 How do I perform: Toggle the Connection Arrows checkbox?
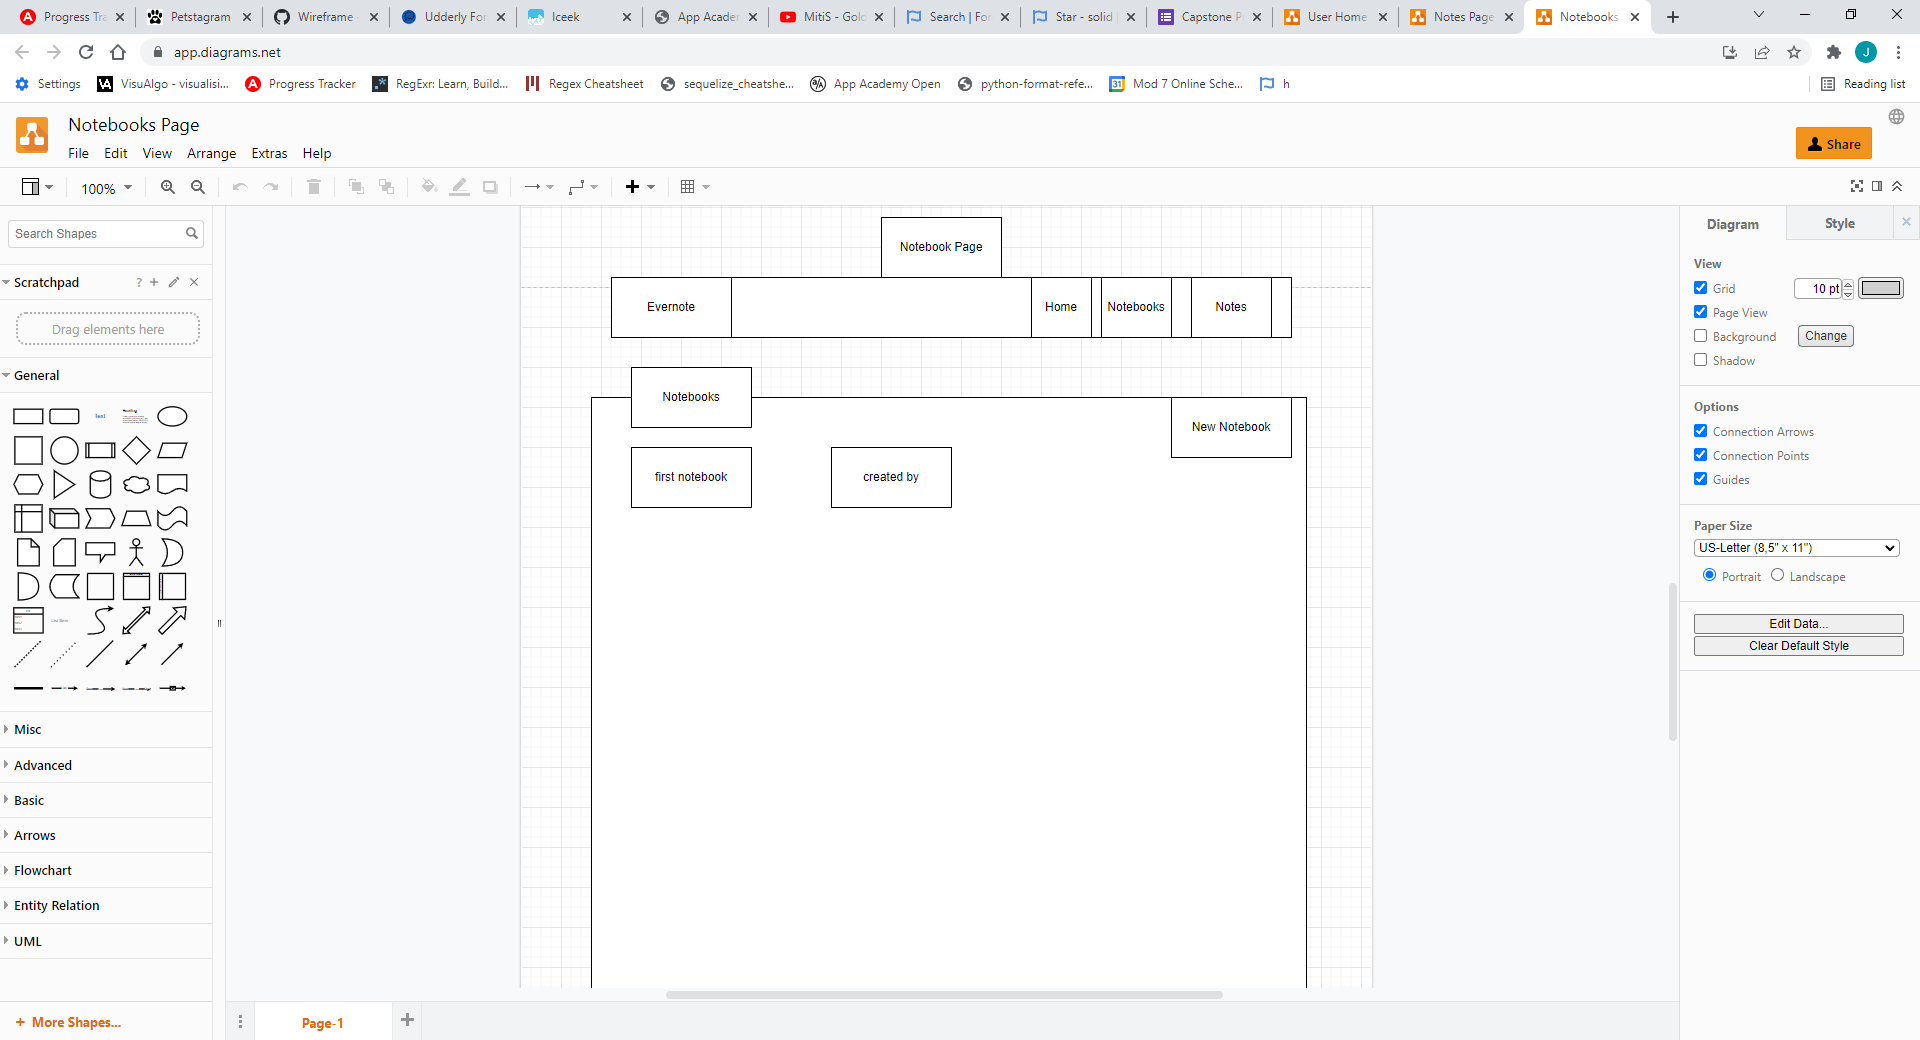coord(1701,431)
